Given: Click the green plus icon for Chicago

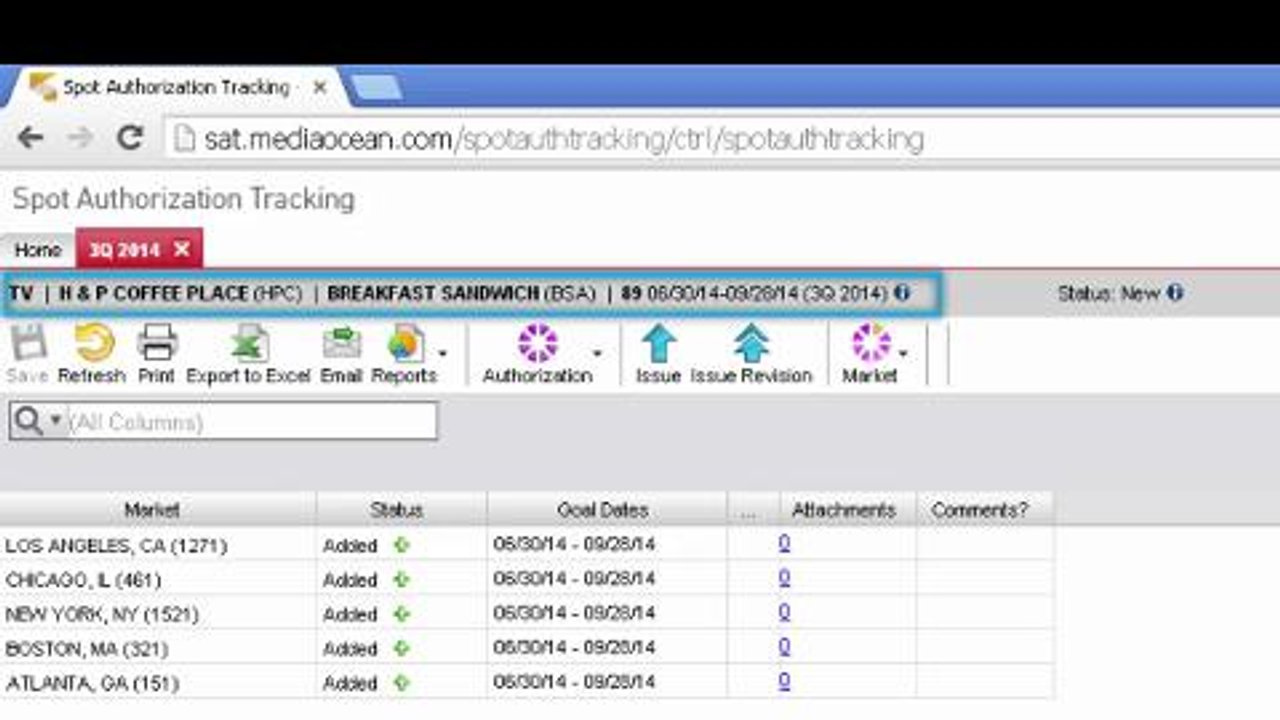Looking at the screenshot, I should pos(401,580).
